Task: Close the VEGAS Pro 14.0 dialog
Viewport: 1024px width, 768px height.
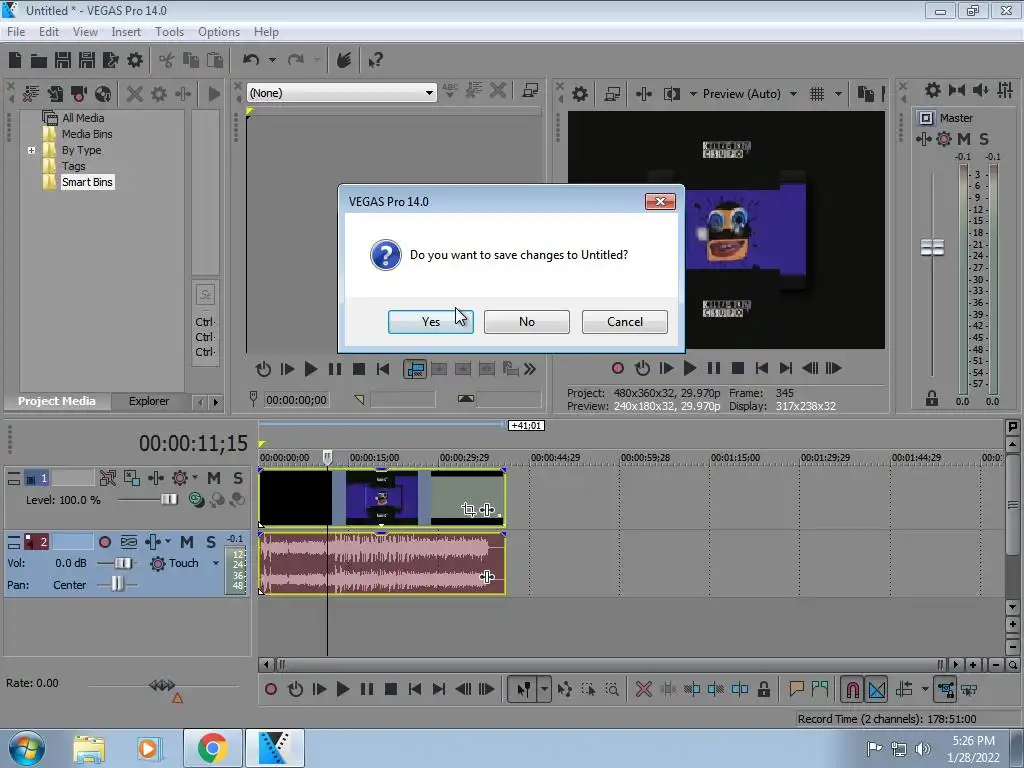Action: click(660, 201)
